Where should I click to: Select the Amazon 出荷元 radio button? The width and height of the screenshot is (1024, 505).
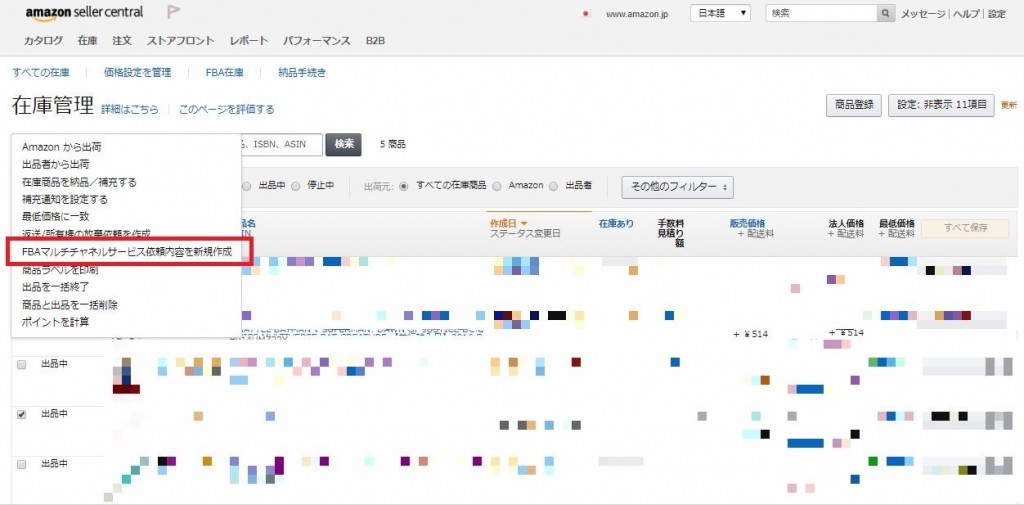[x=500, y=186]
